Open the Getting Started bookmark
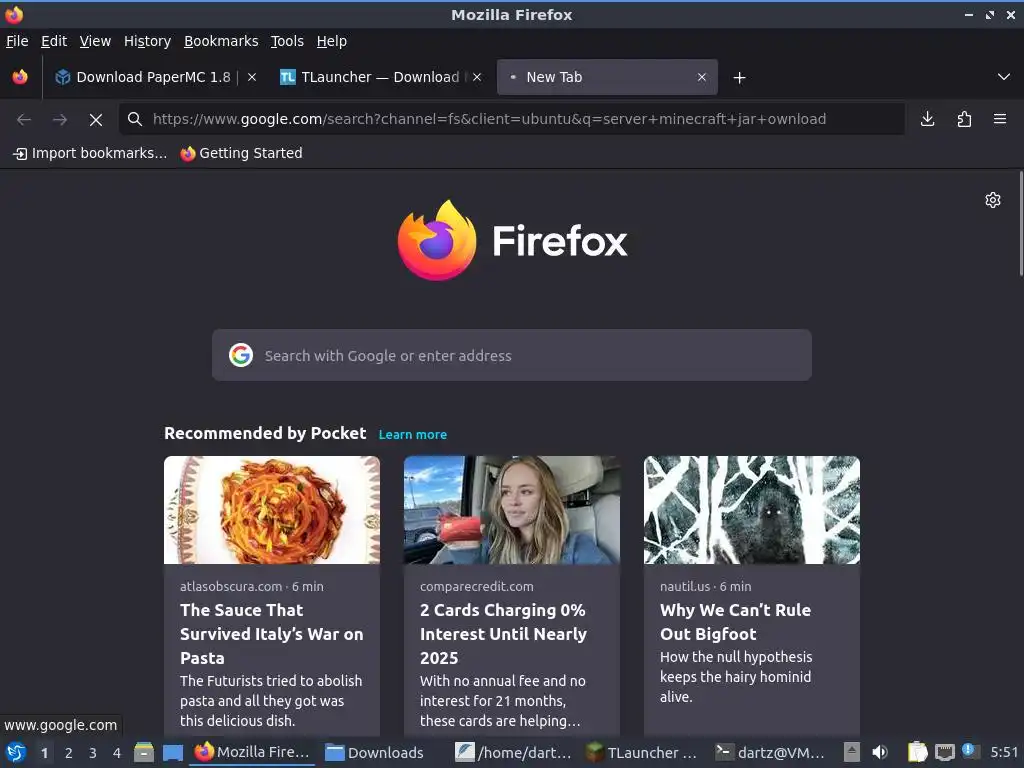 pos(242,153)
